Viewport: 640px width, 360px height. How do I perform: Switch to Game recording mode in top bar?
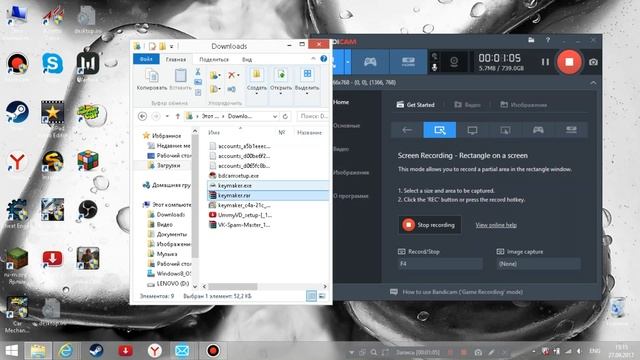click(x=370, y=62)
